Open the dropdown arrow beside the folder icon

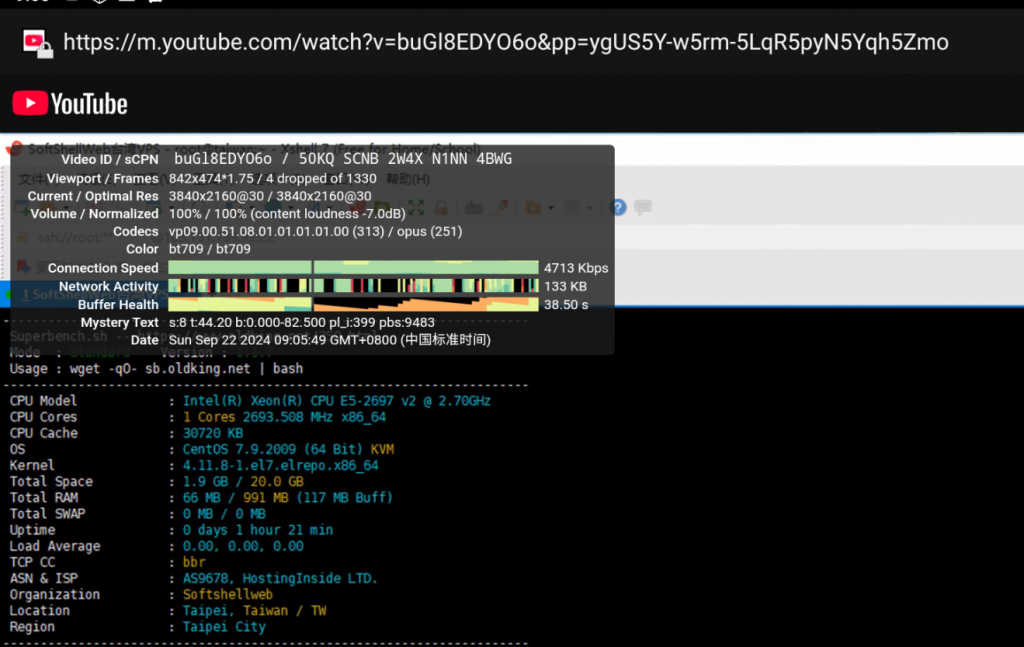click(x=549, y=208)
